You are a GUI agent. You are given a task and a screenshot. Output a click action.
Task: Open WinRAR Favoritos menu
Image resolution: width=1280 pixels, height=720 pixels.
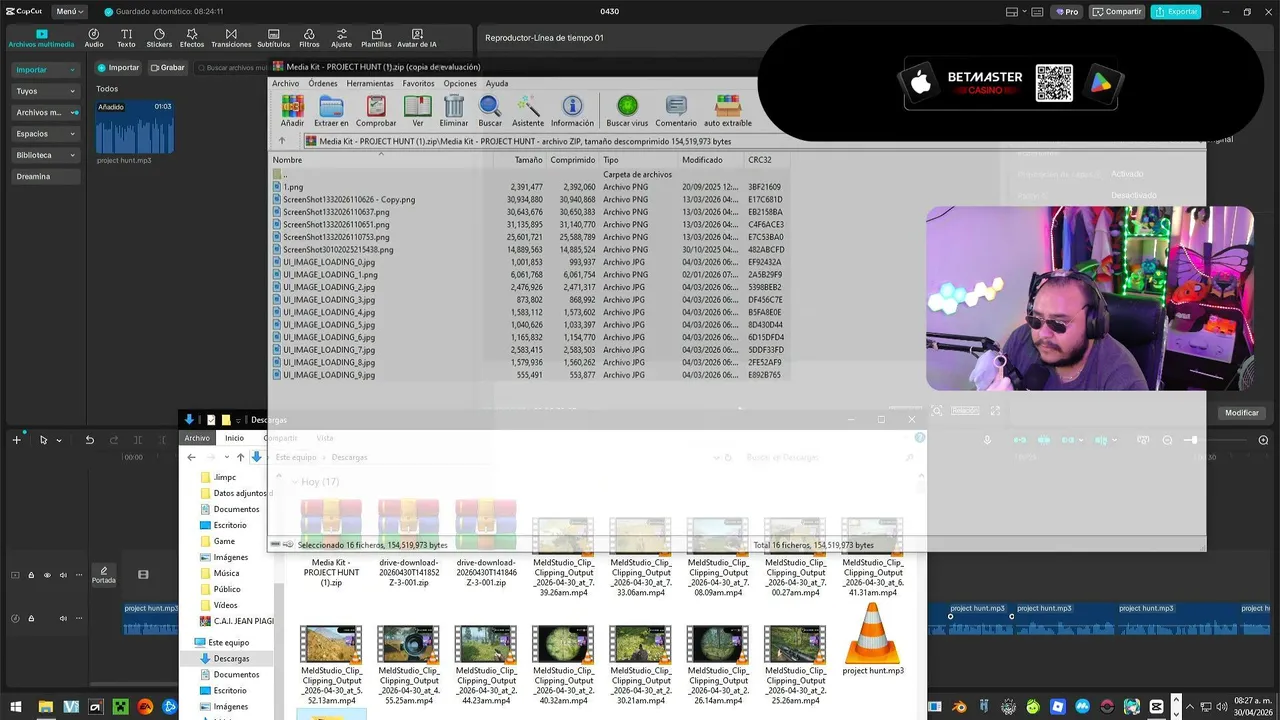coord(418,83)
